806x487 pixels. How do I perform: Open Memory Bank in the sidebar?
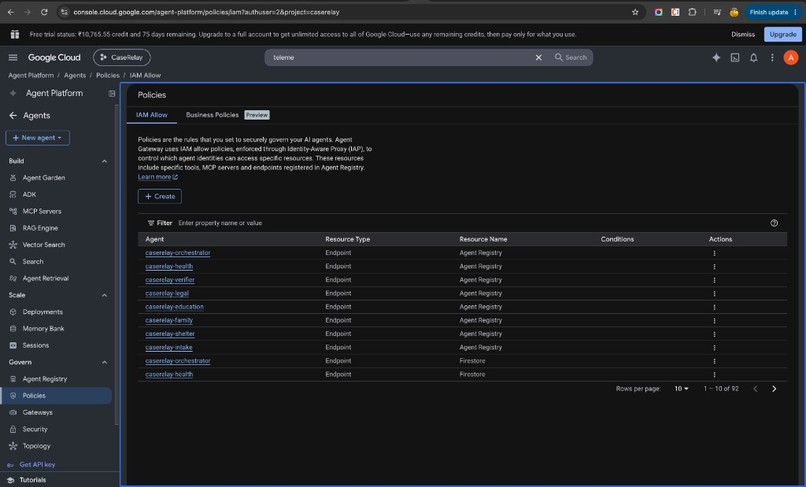[x=43, y=329]
